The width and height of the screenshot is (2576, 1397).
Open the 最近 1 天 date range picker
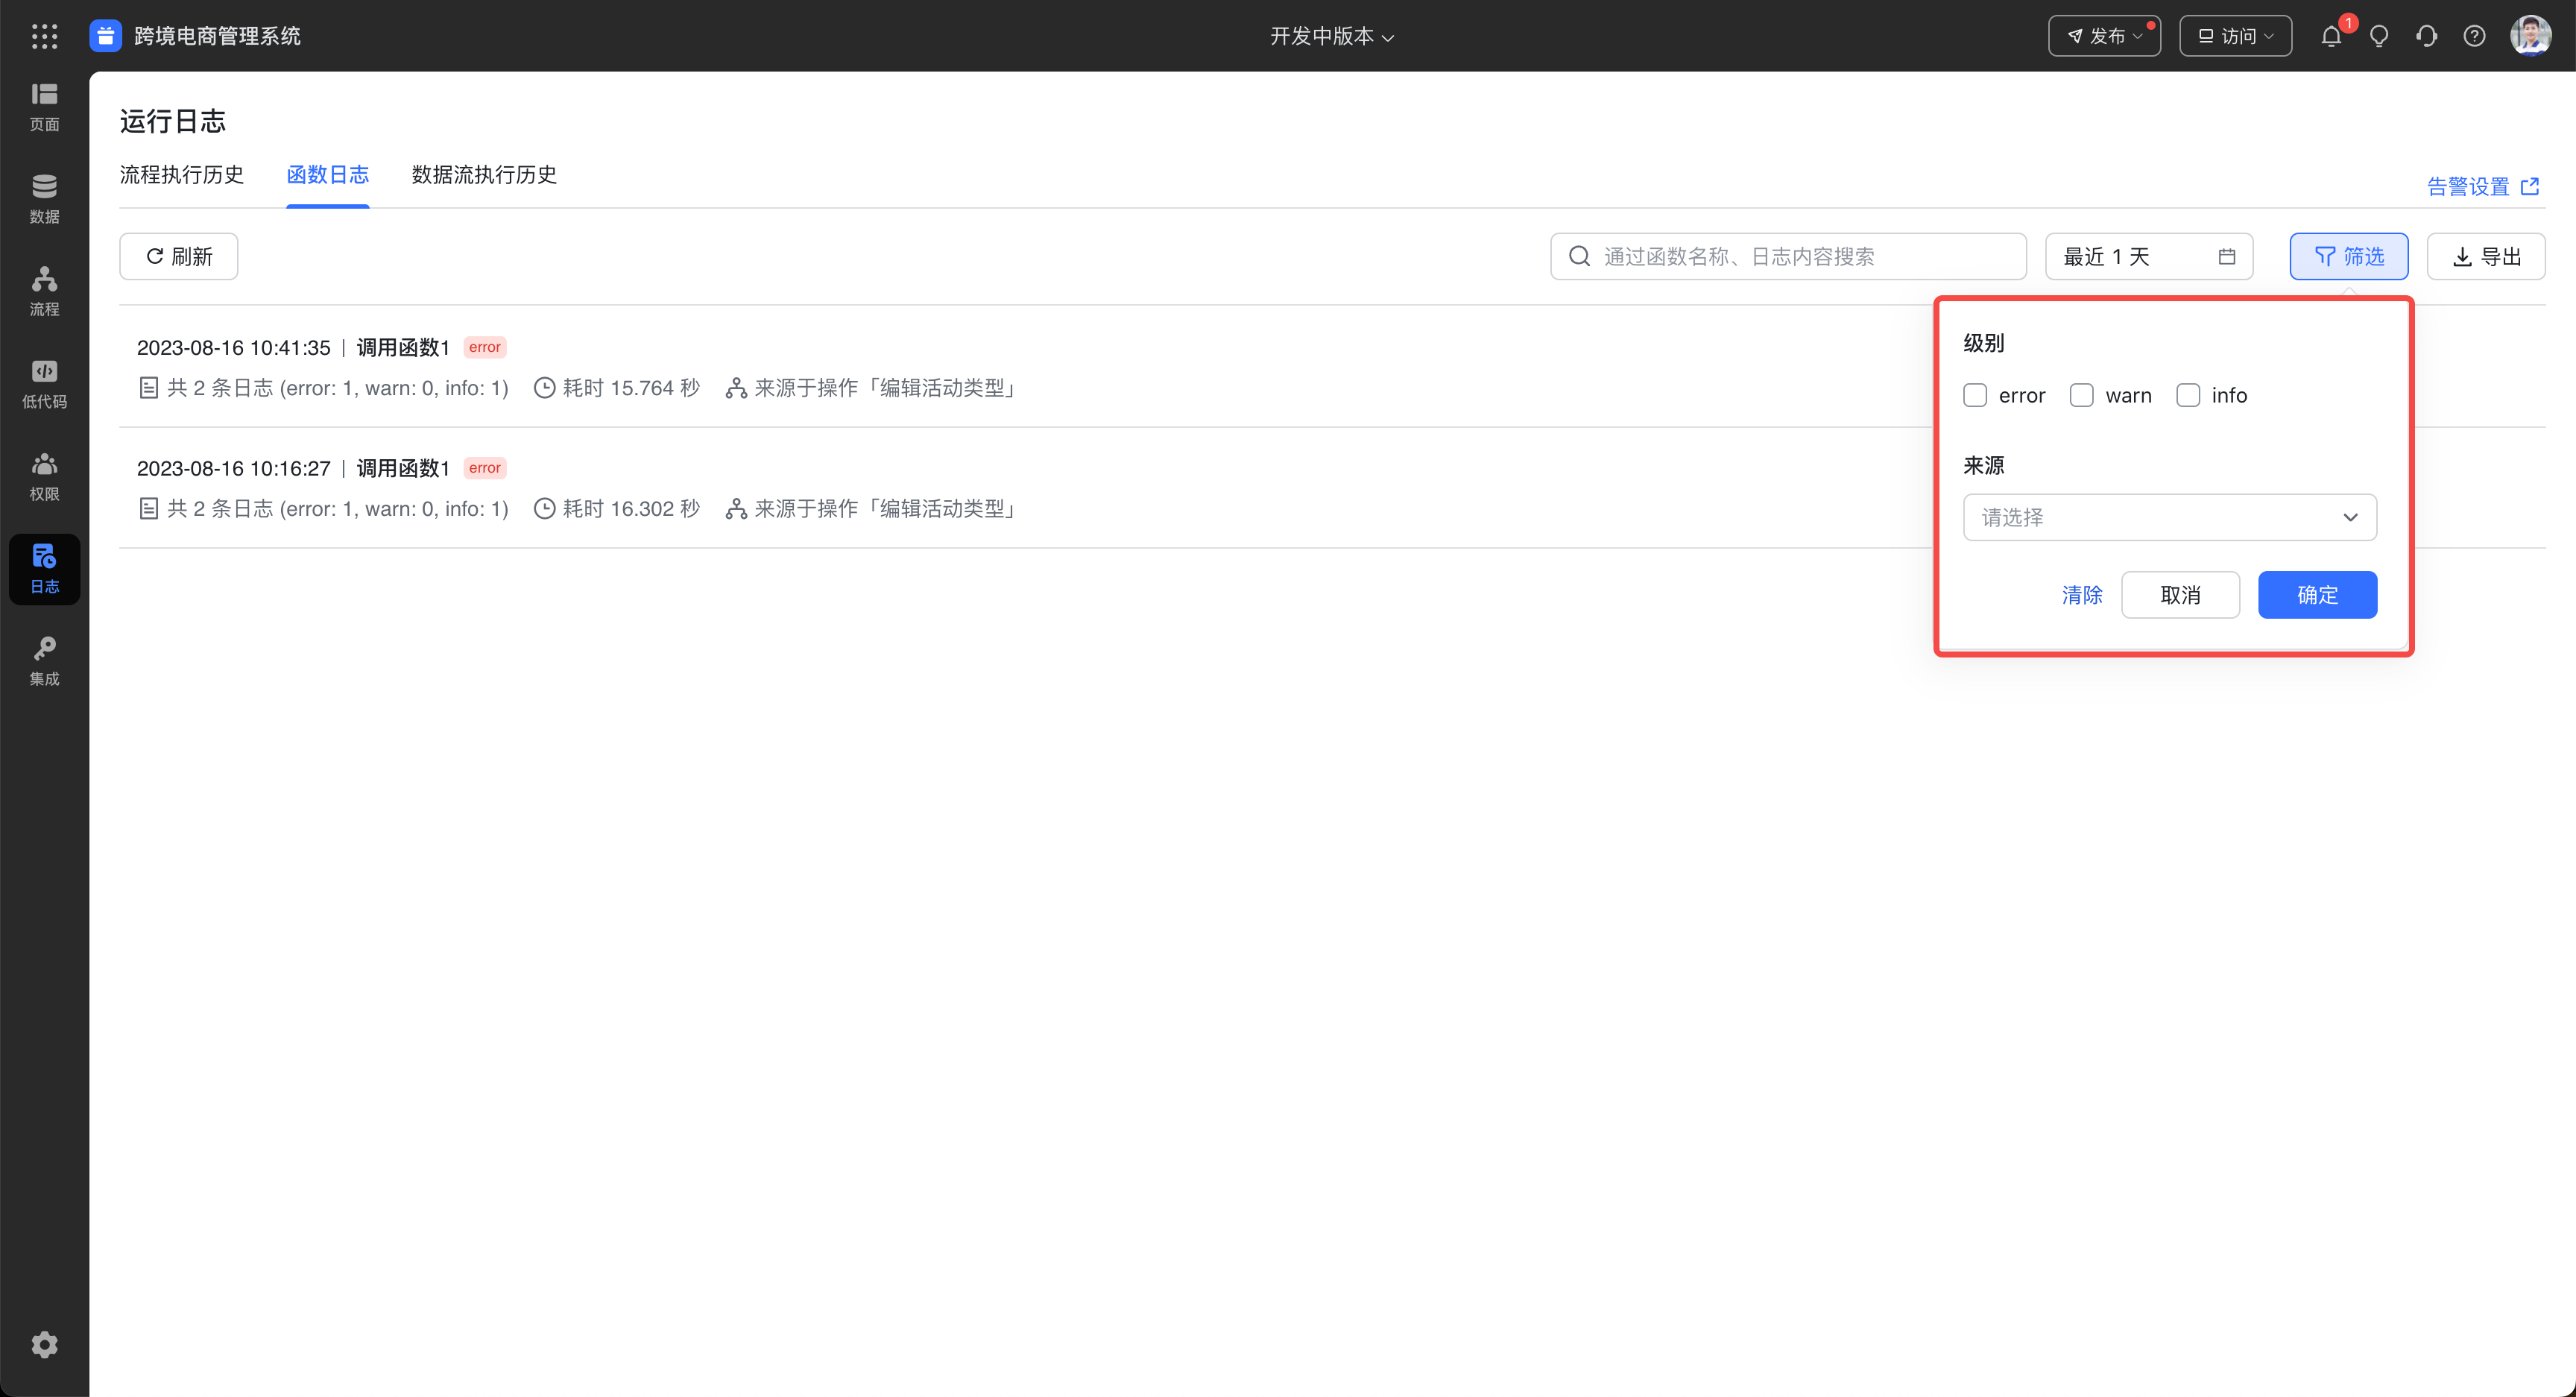(2148, 257)
